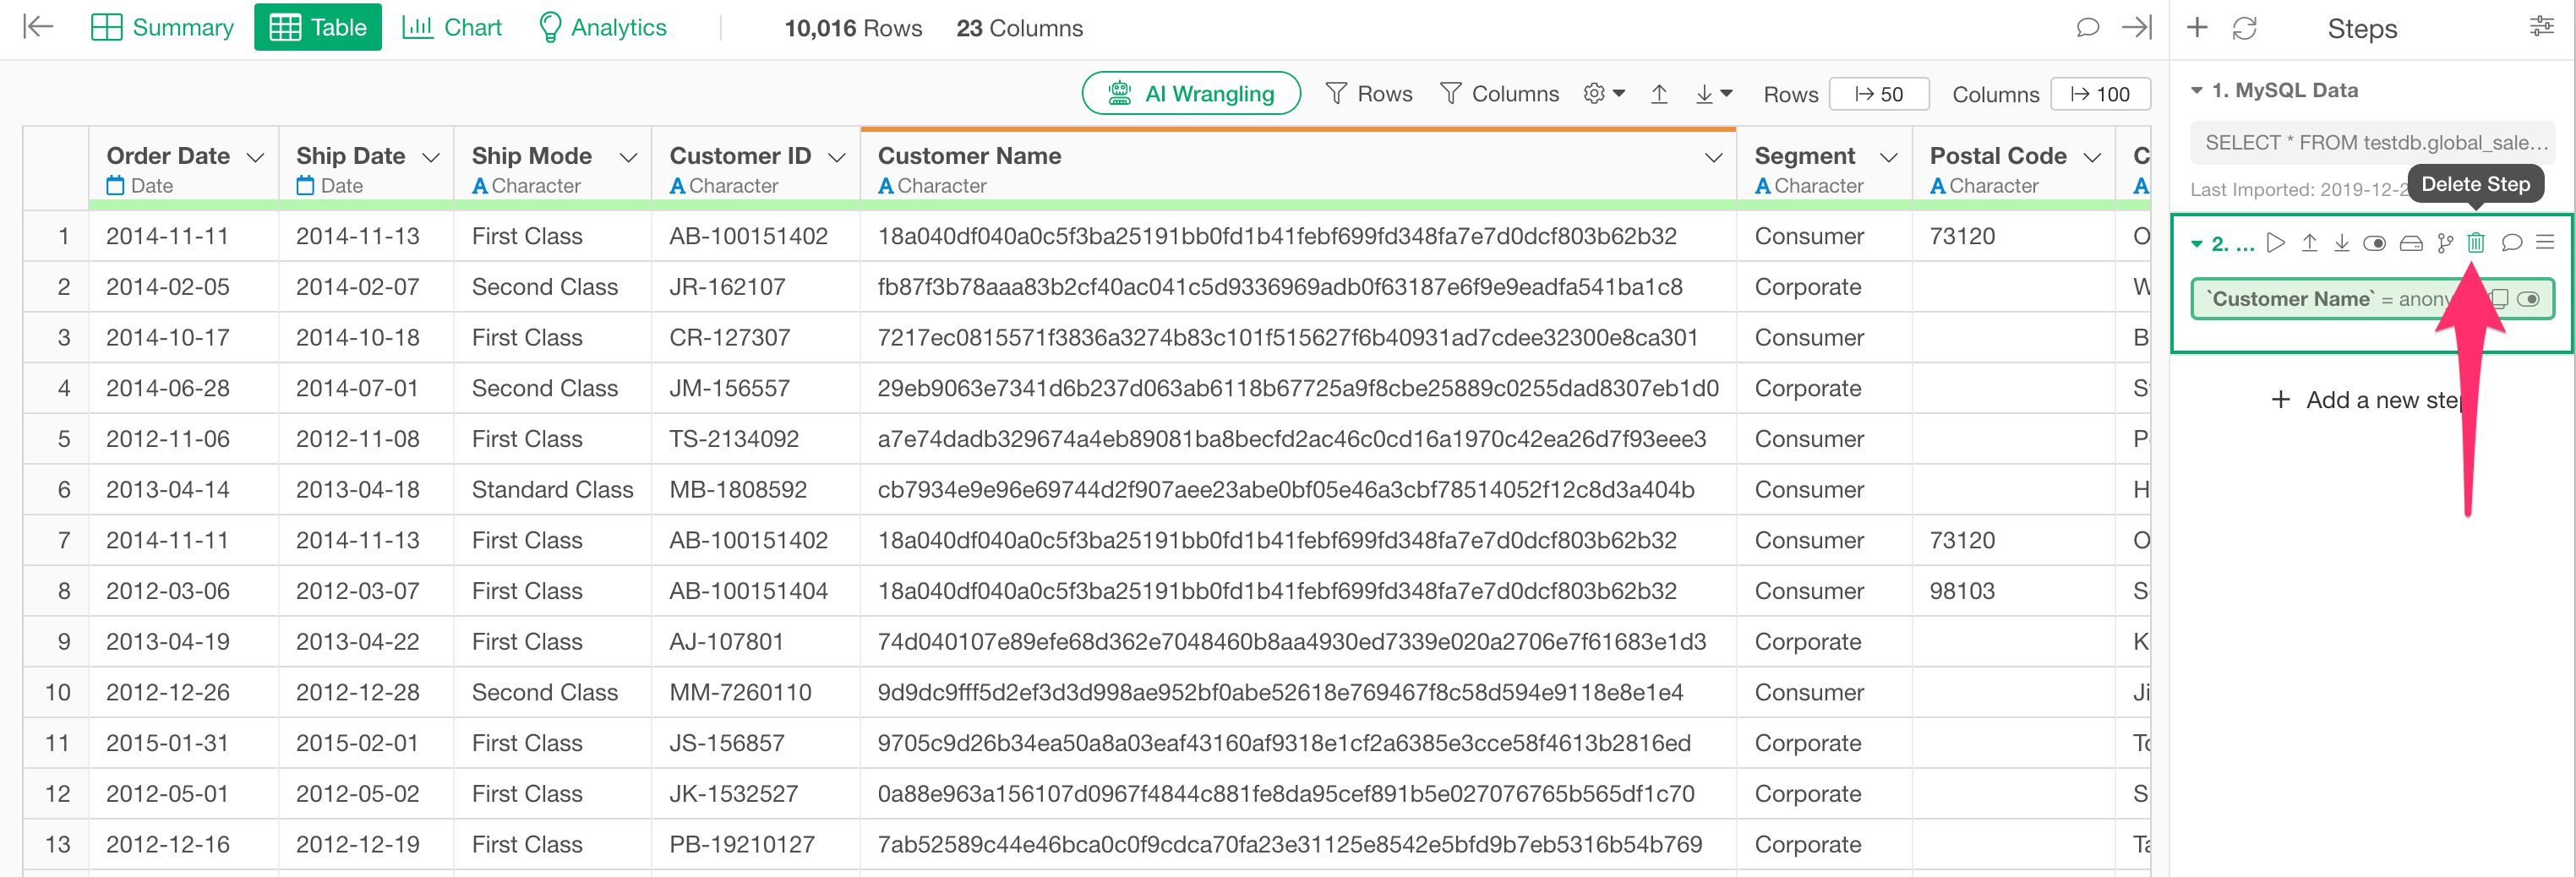This screenshot has height=877, width=2576.
Task: Run step 2 with the play icon
Action: (x=2276, y=243)
